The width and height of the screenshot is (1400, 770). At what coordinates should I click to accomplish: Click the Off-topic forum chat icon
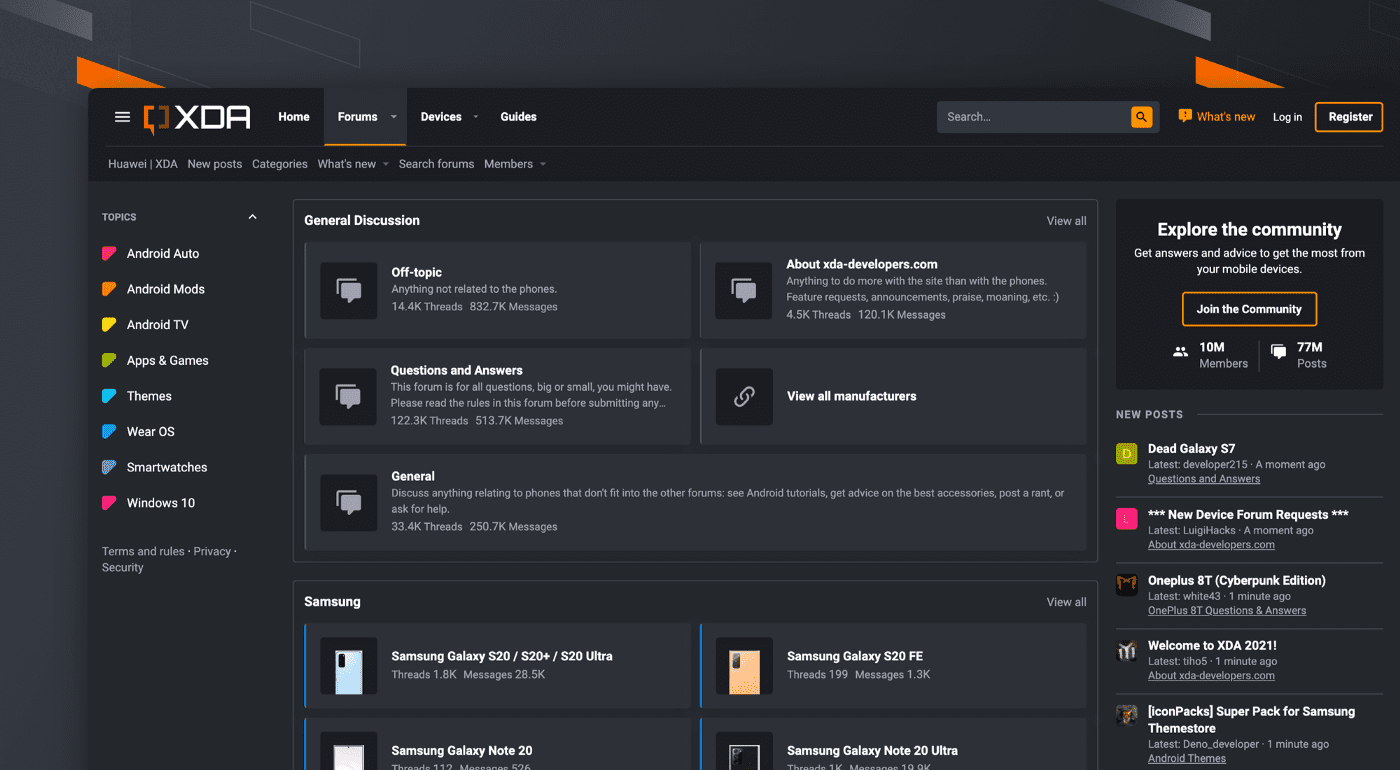click(348, 291)
